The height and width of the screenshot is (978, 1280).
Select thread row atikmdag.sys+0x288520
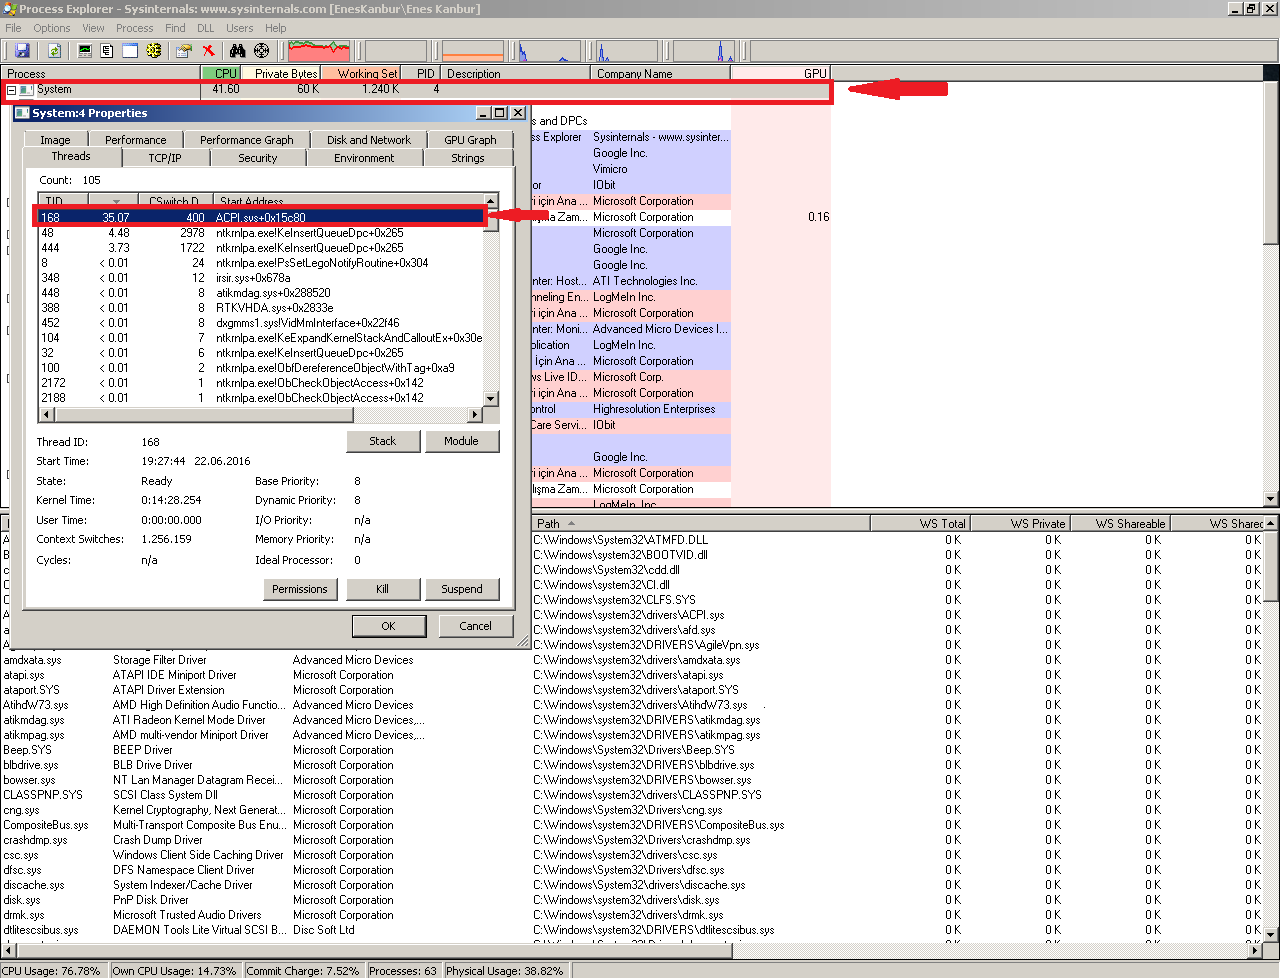pos(260,293)
